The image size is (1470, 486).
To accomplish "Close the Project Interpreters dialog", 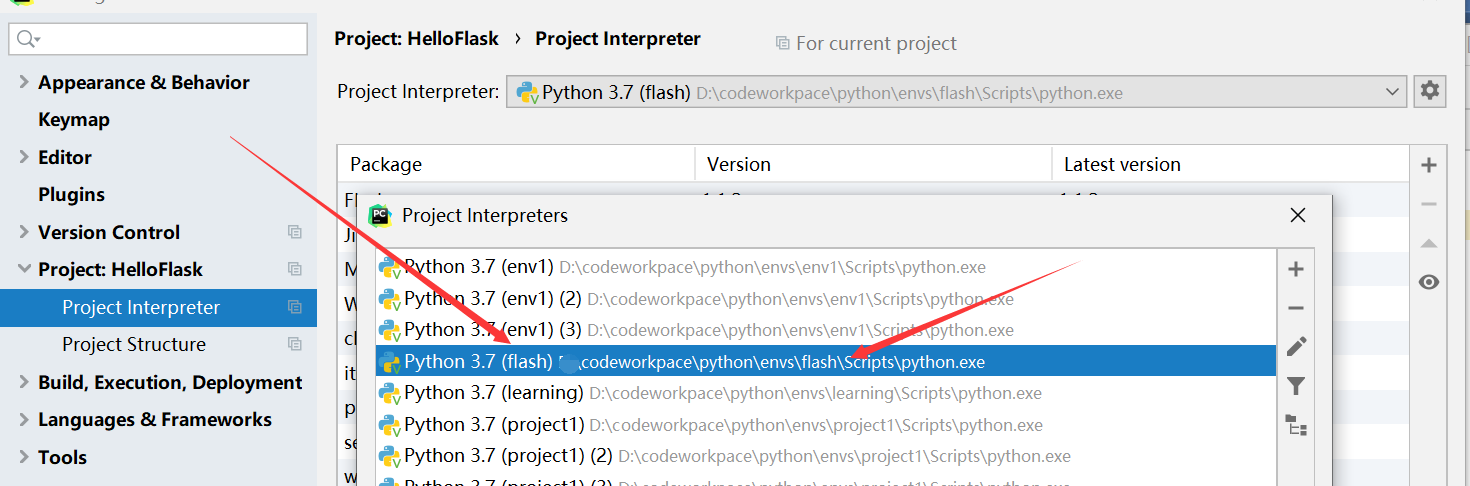I will [1298, 215].
